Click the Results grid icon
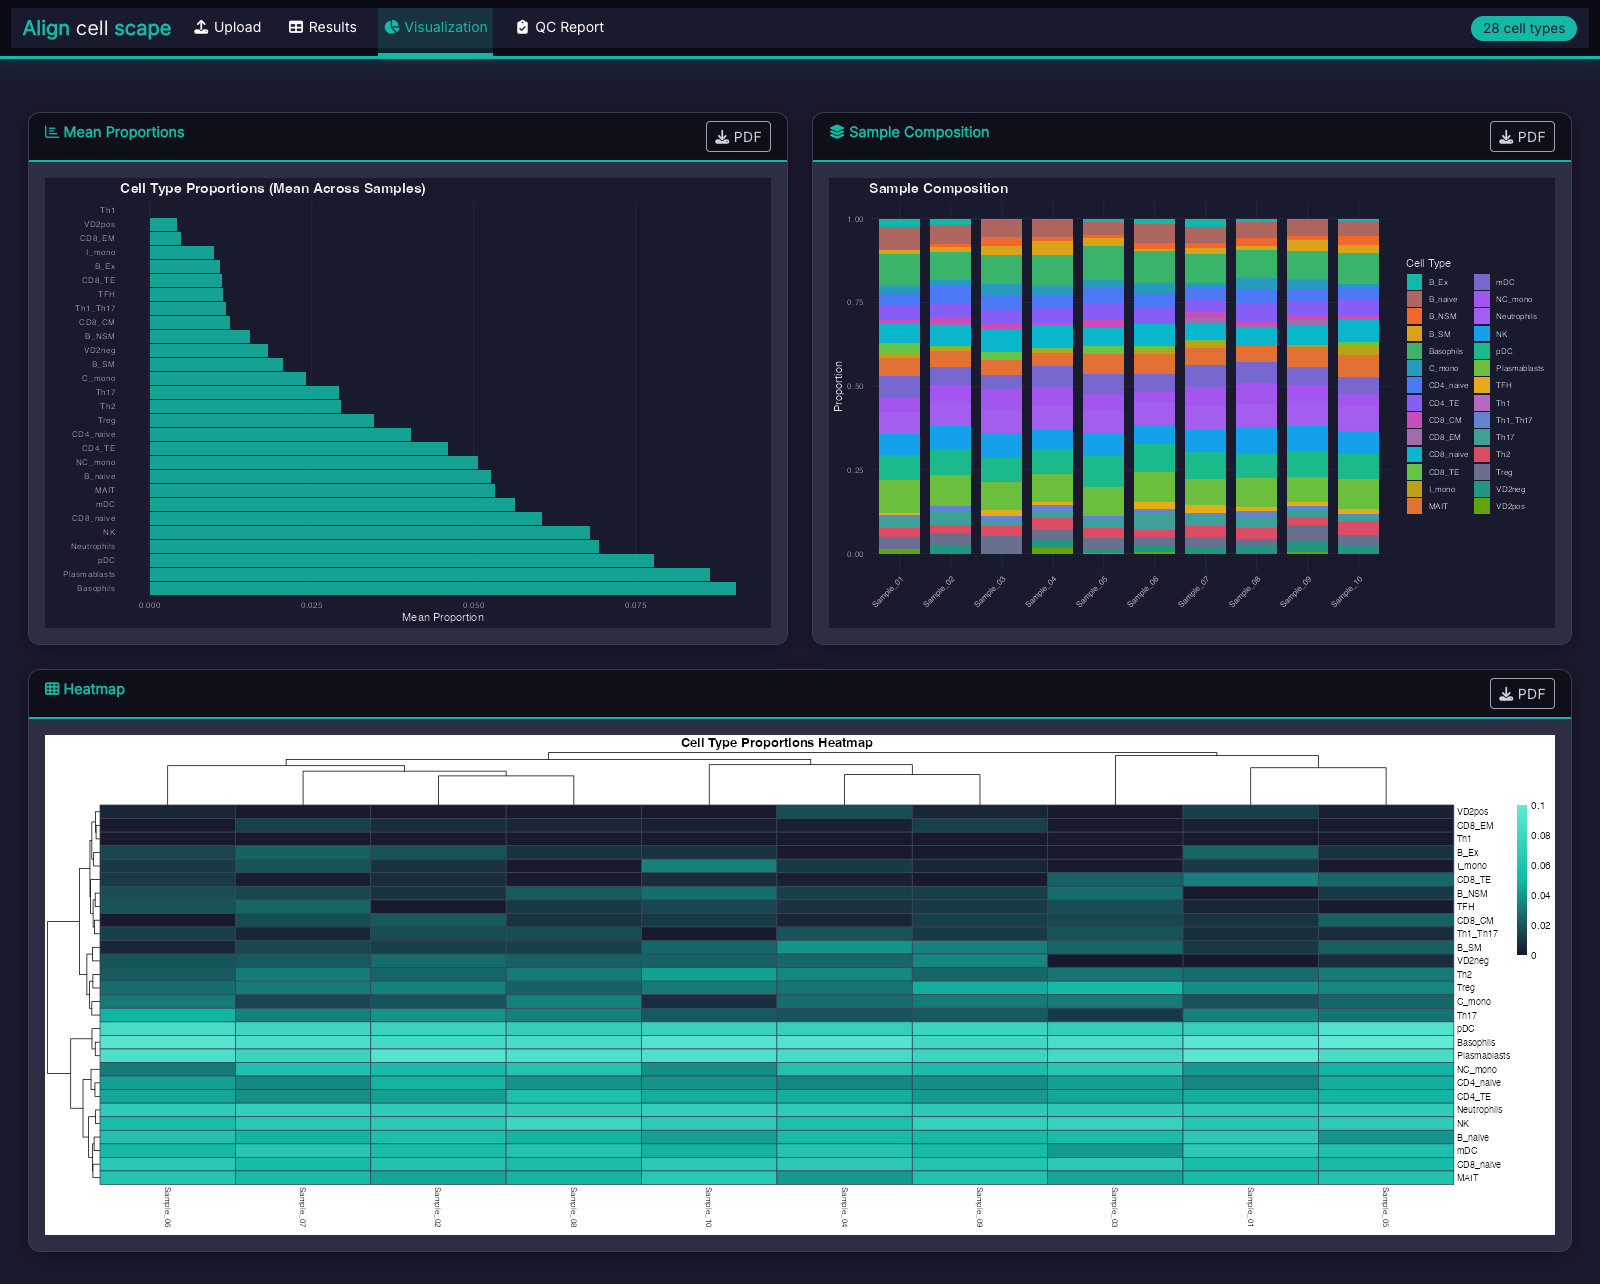 [x=295, y=27]
